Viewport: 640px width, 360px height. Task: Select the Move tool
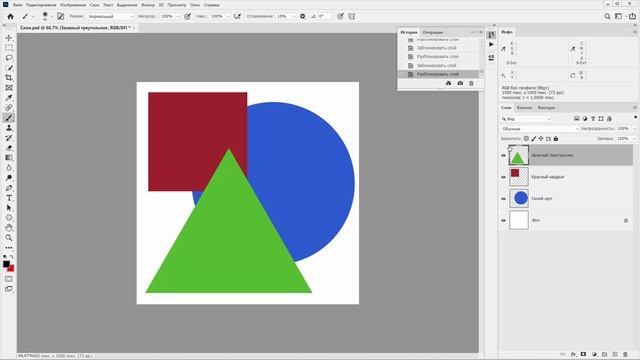click(x=9, y=38)
